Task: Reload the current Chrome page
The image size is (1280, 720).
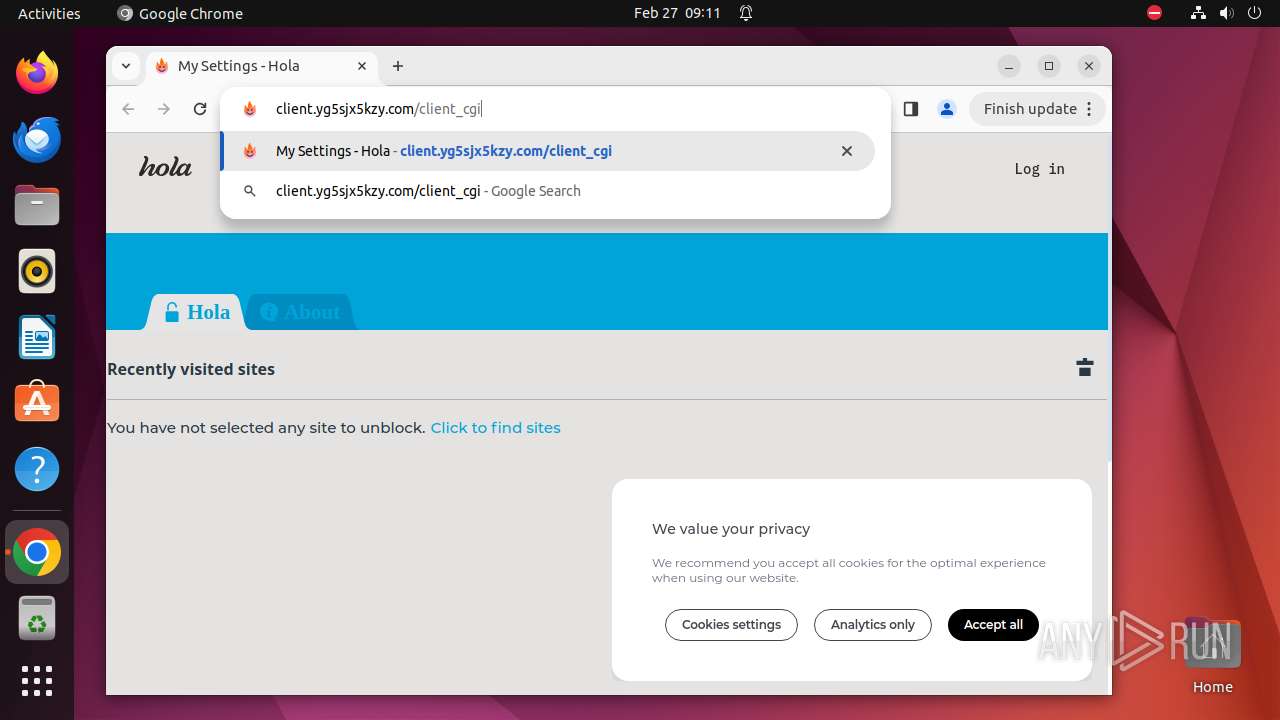Action: 200,109
